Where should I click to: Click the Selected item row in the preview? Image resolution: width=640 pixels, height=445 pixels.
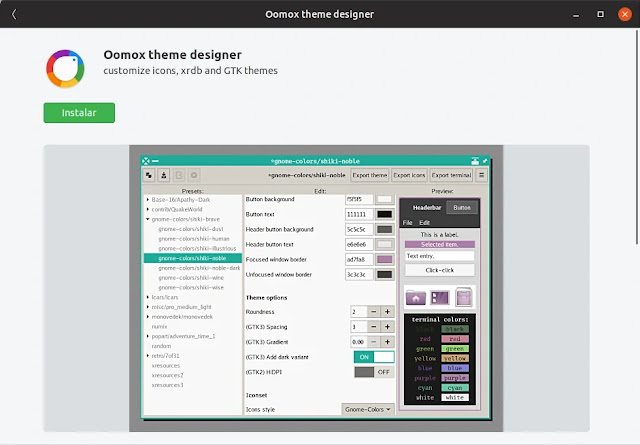pyautogui.click(x=440, y=245)
